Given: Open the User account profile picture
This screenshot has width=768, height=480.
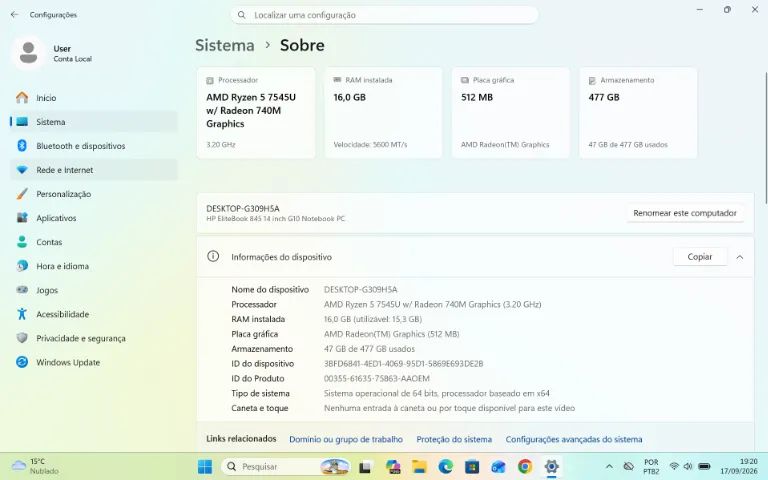Looking at the screenshot, I should pos(28,53).
